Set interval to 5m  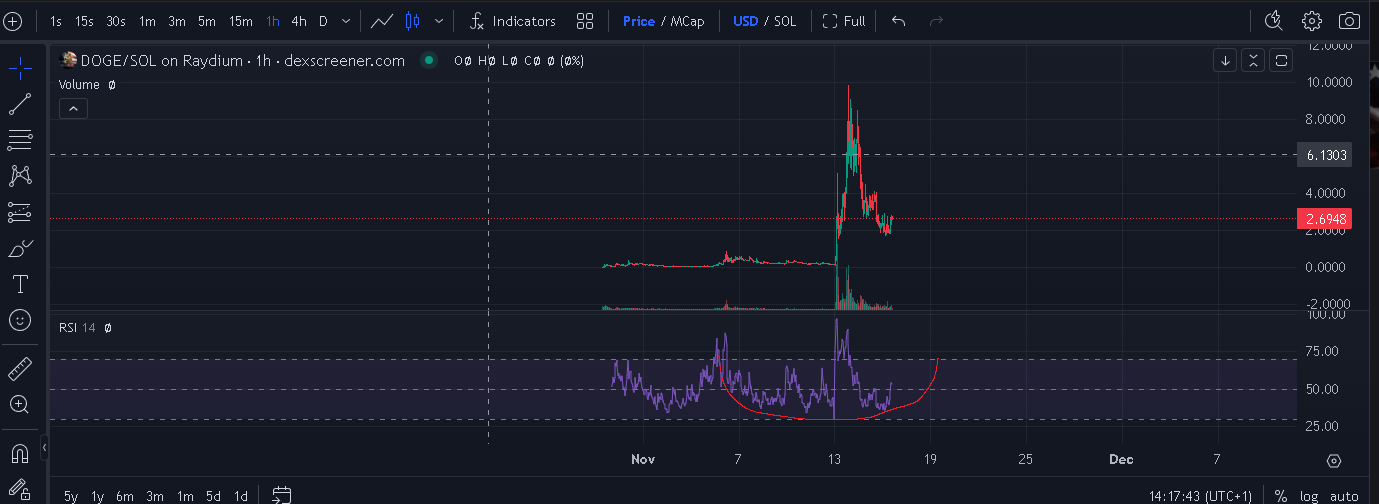207,20
